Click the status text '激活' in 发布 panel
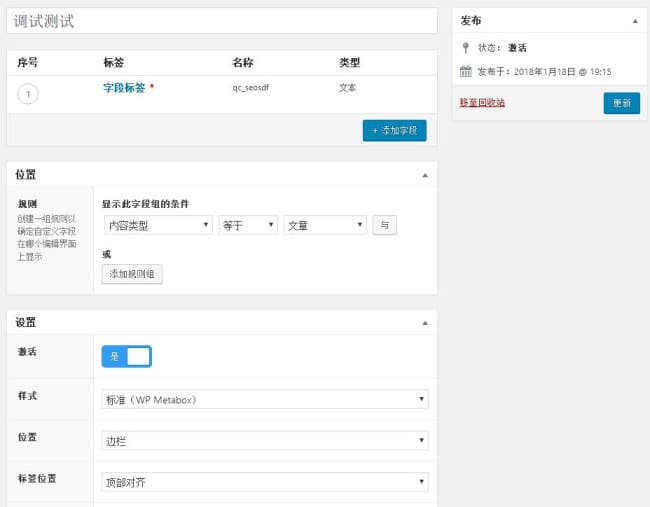This screenshot has height=507, width=650. [517, 48]
